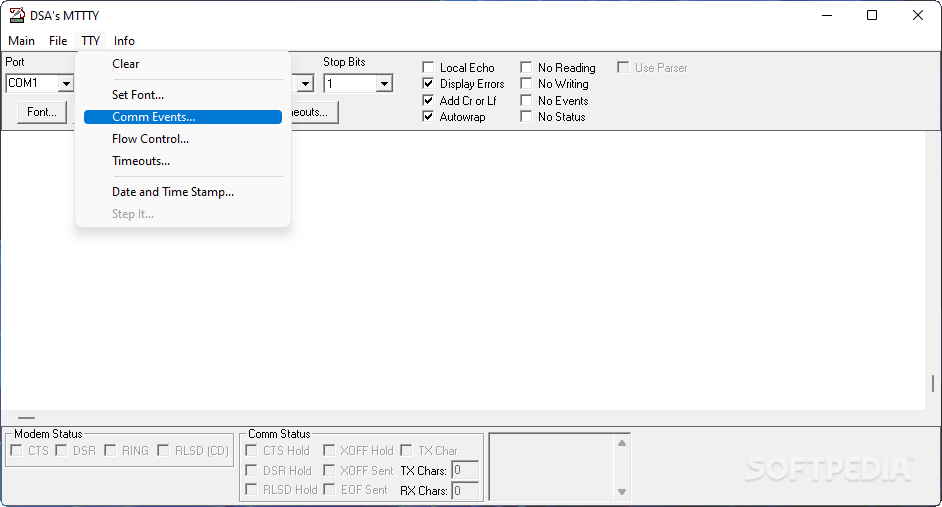Open Date and Time Stamp... option
This screenshot has width=942, height=507.
coord(183,192)
